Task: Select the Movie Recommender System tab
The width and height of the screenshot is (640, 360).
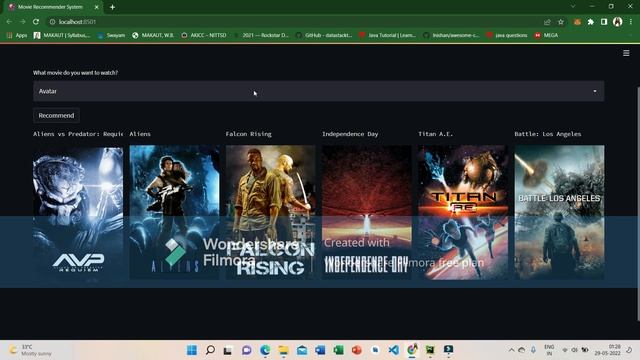Action: [x=53, y=7]
